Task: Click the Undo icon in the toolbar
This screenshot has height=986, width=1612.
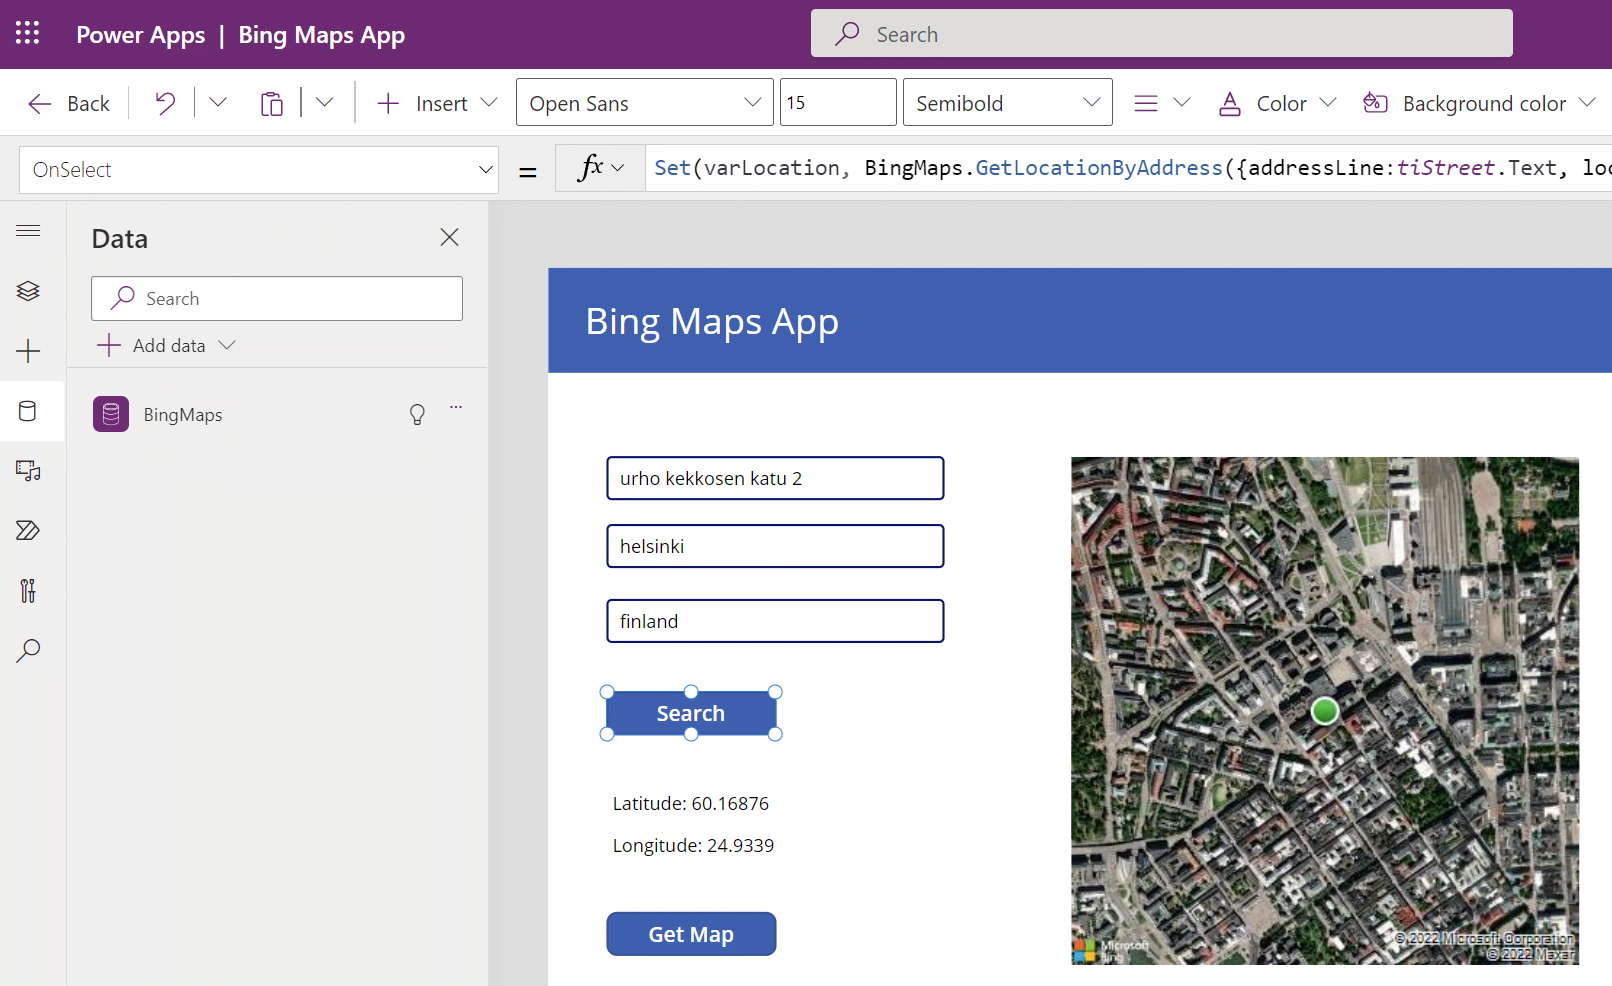Action: [164, 102]
